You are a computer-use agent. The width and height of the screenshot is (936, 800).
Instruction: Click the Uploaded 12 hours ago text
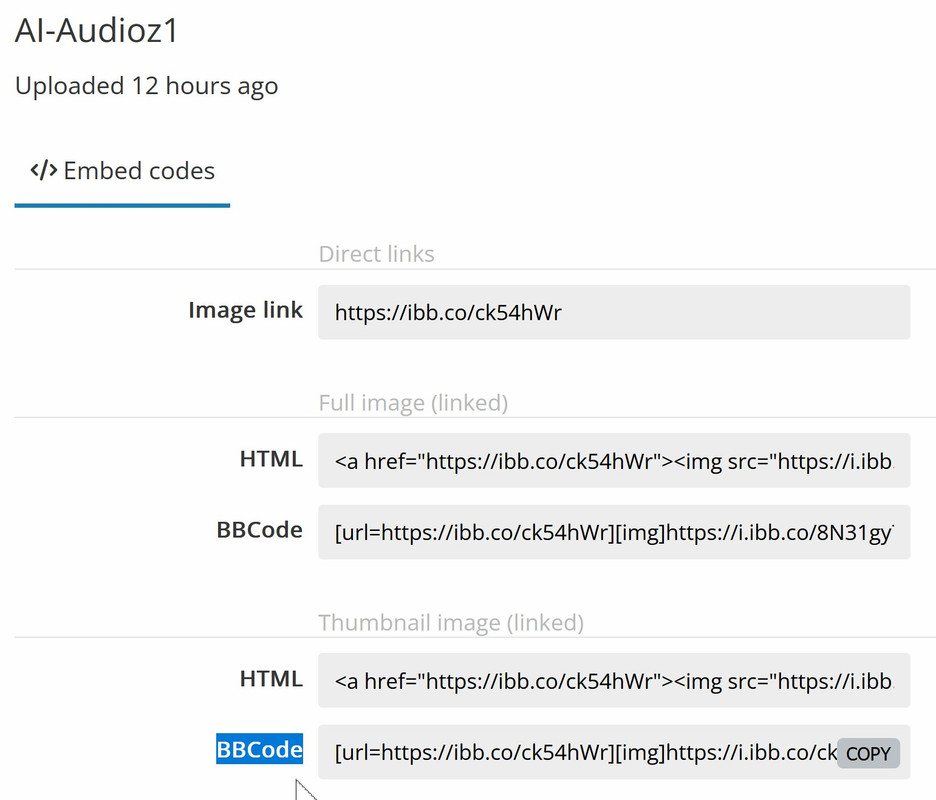(x=146, y=87)
